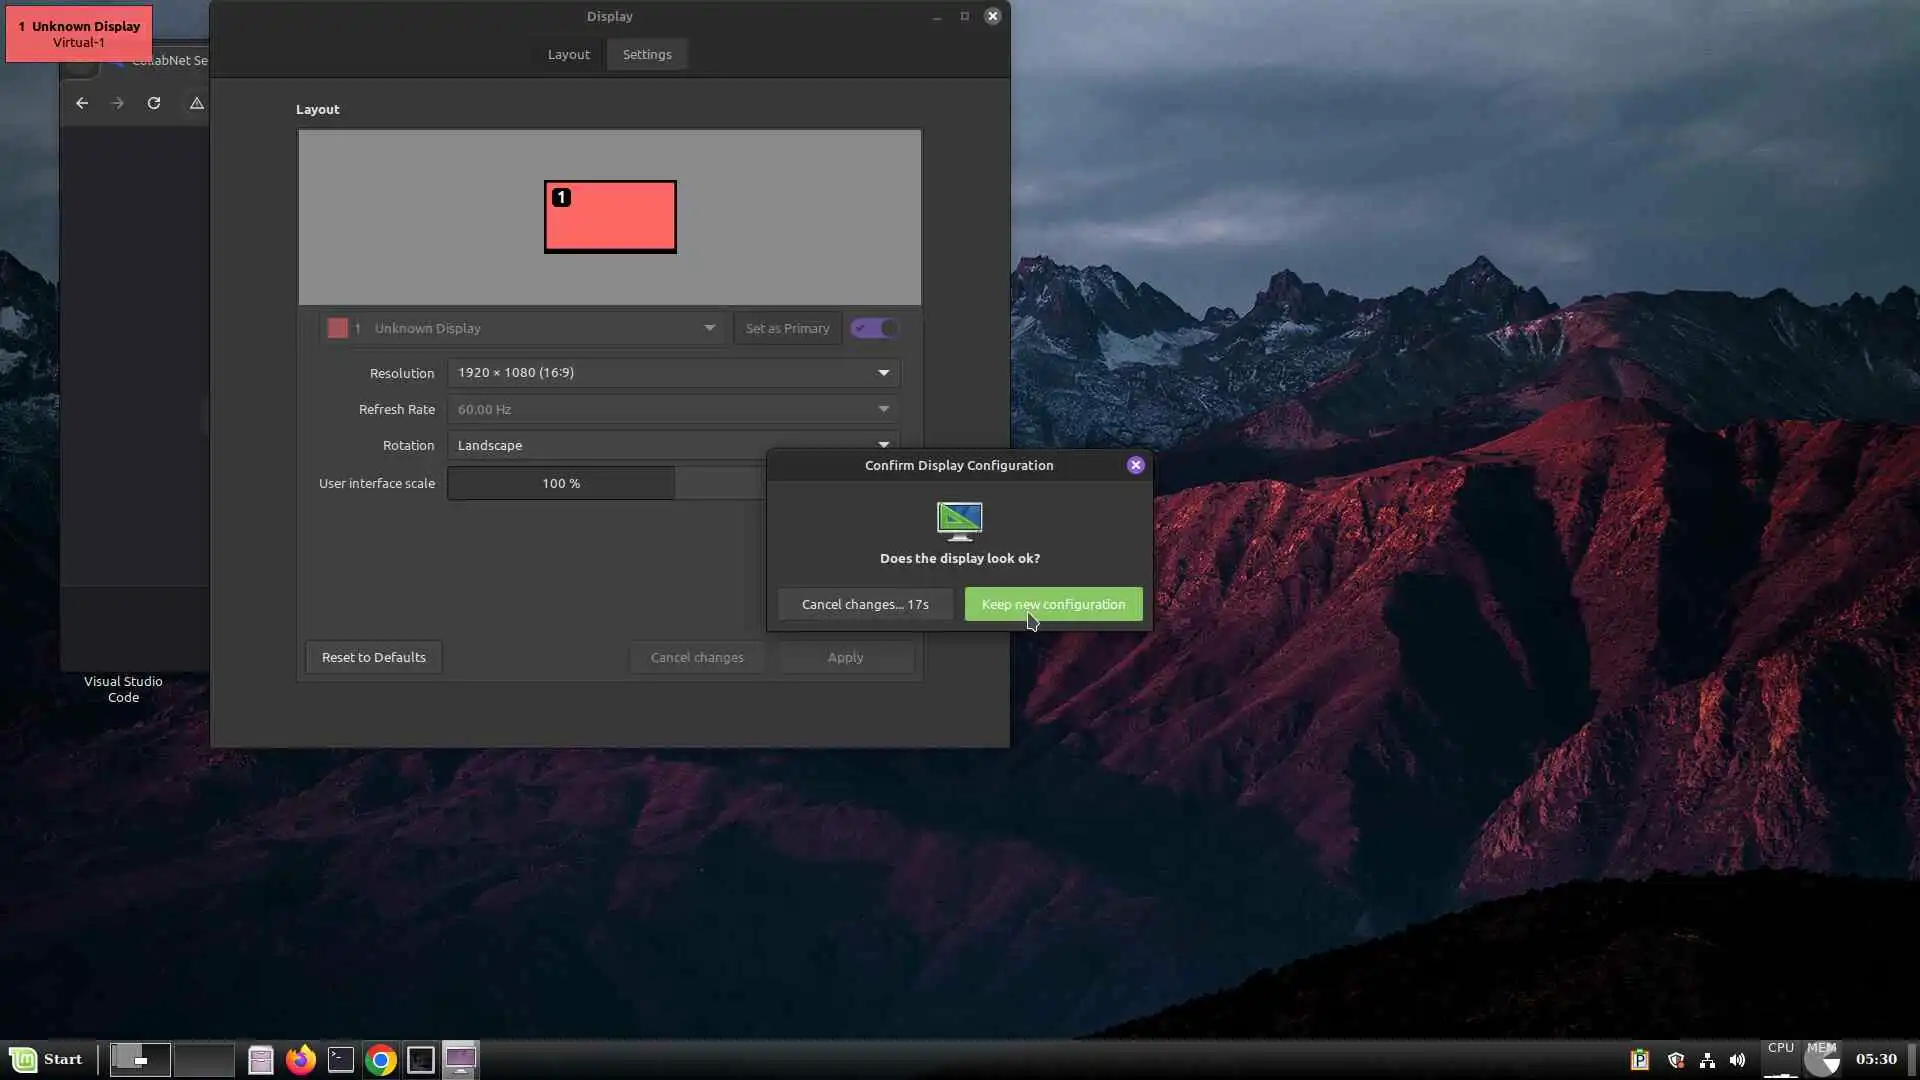Open Google Chrome in the taskbar
The height and width of the screenshot is (1080, 1920).
coord(380,1059)
